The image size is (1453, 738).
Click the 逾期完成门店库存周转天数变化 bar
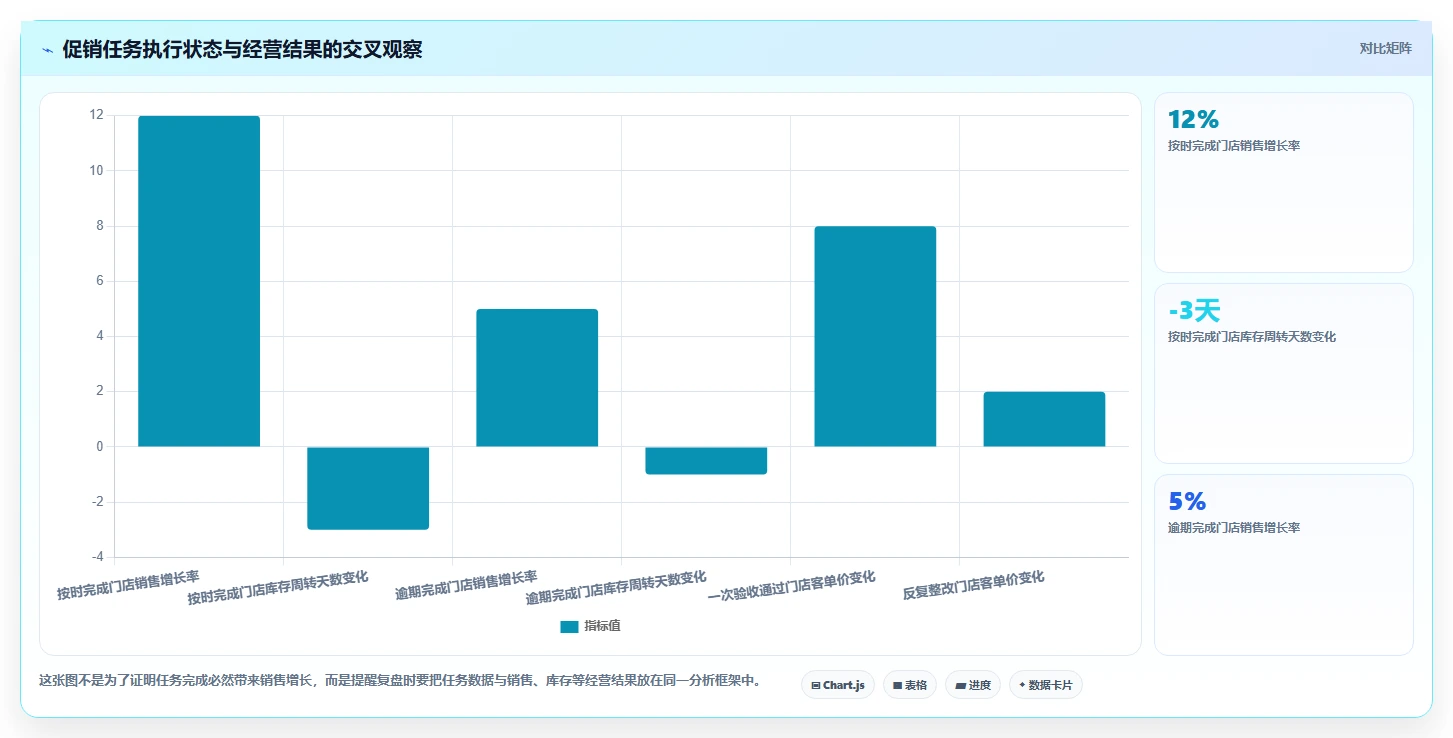point(706,460)
